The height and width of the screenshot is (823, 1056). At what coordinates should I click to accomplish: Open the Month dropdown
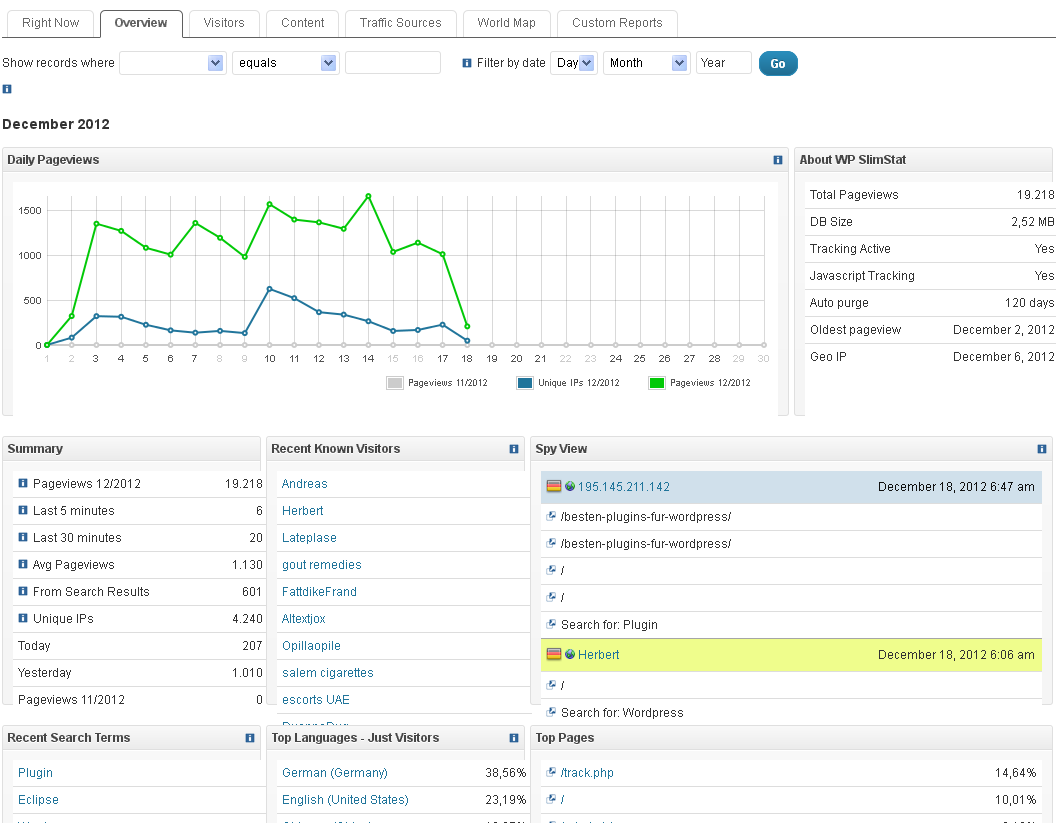(x=647, y=63)
